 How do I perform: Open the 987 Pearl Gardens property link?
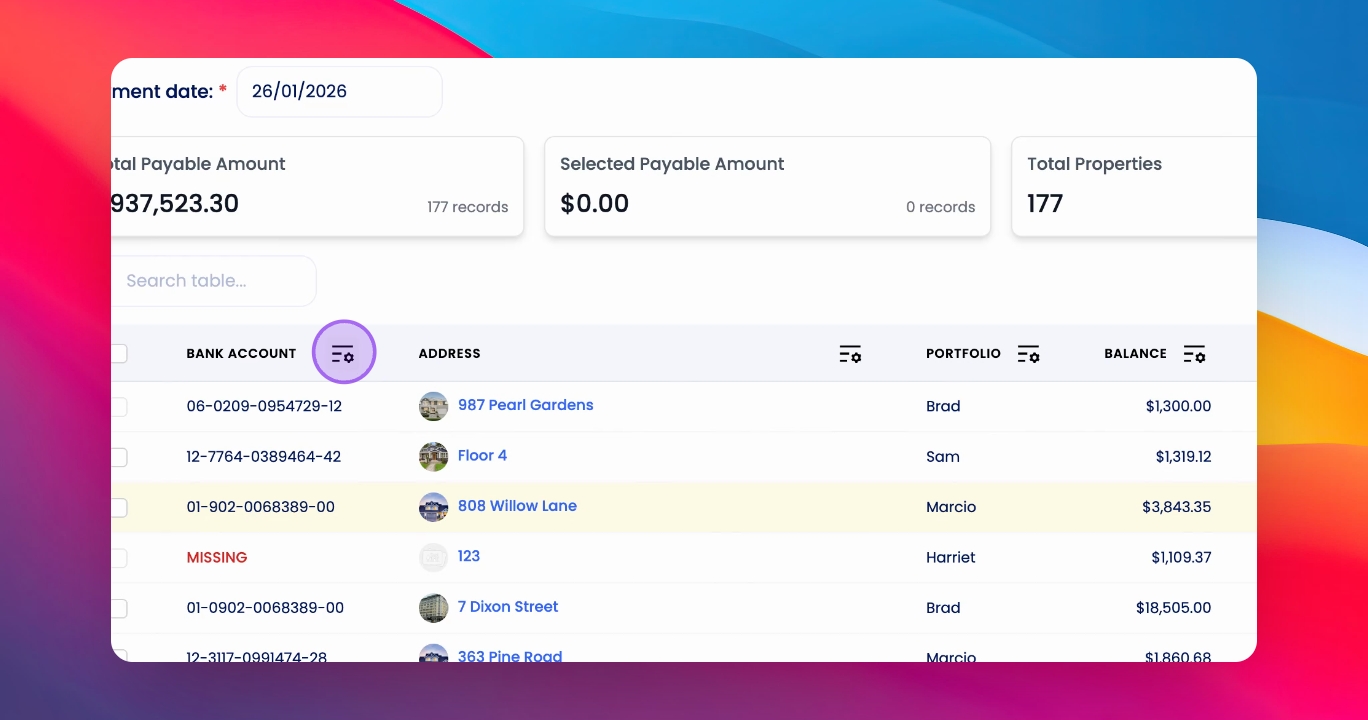click(525, 405)
